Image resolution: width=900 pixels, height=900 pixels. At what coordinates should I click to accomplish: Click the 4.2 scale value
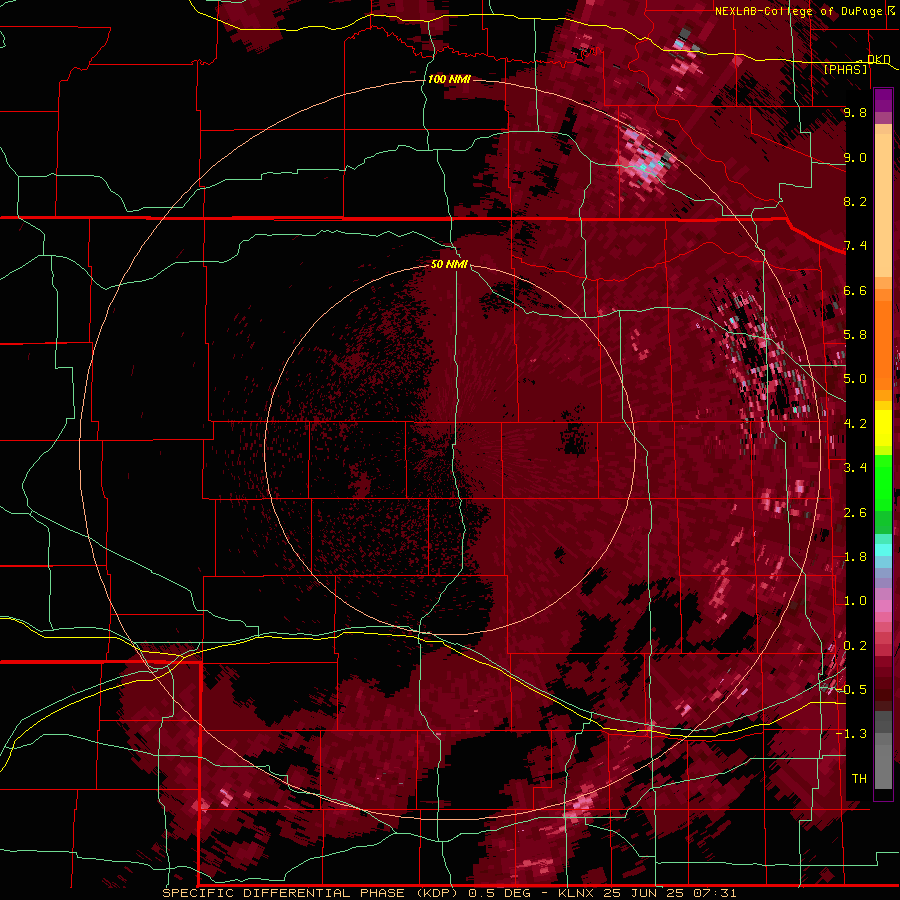tap(855, 424)
